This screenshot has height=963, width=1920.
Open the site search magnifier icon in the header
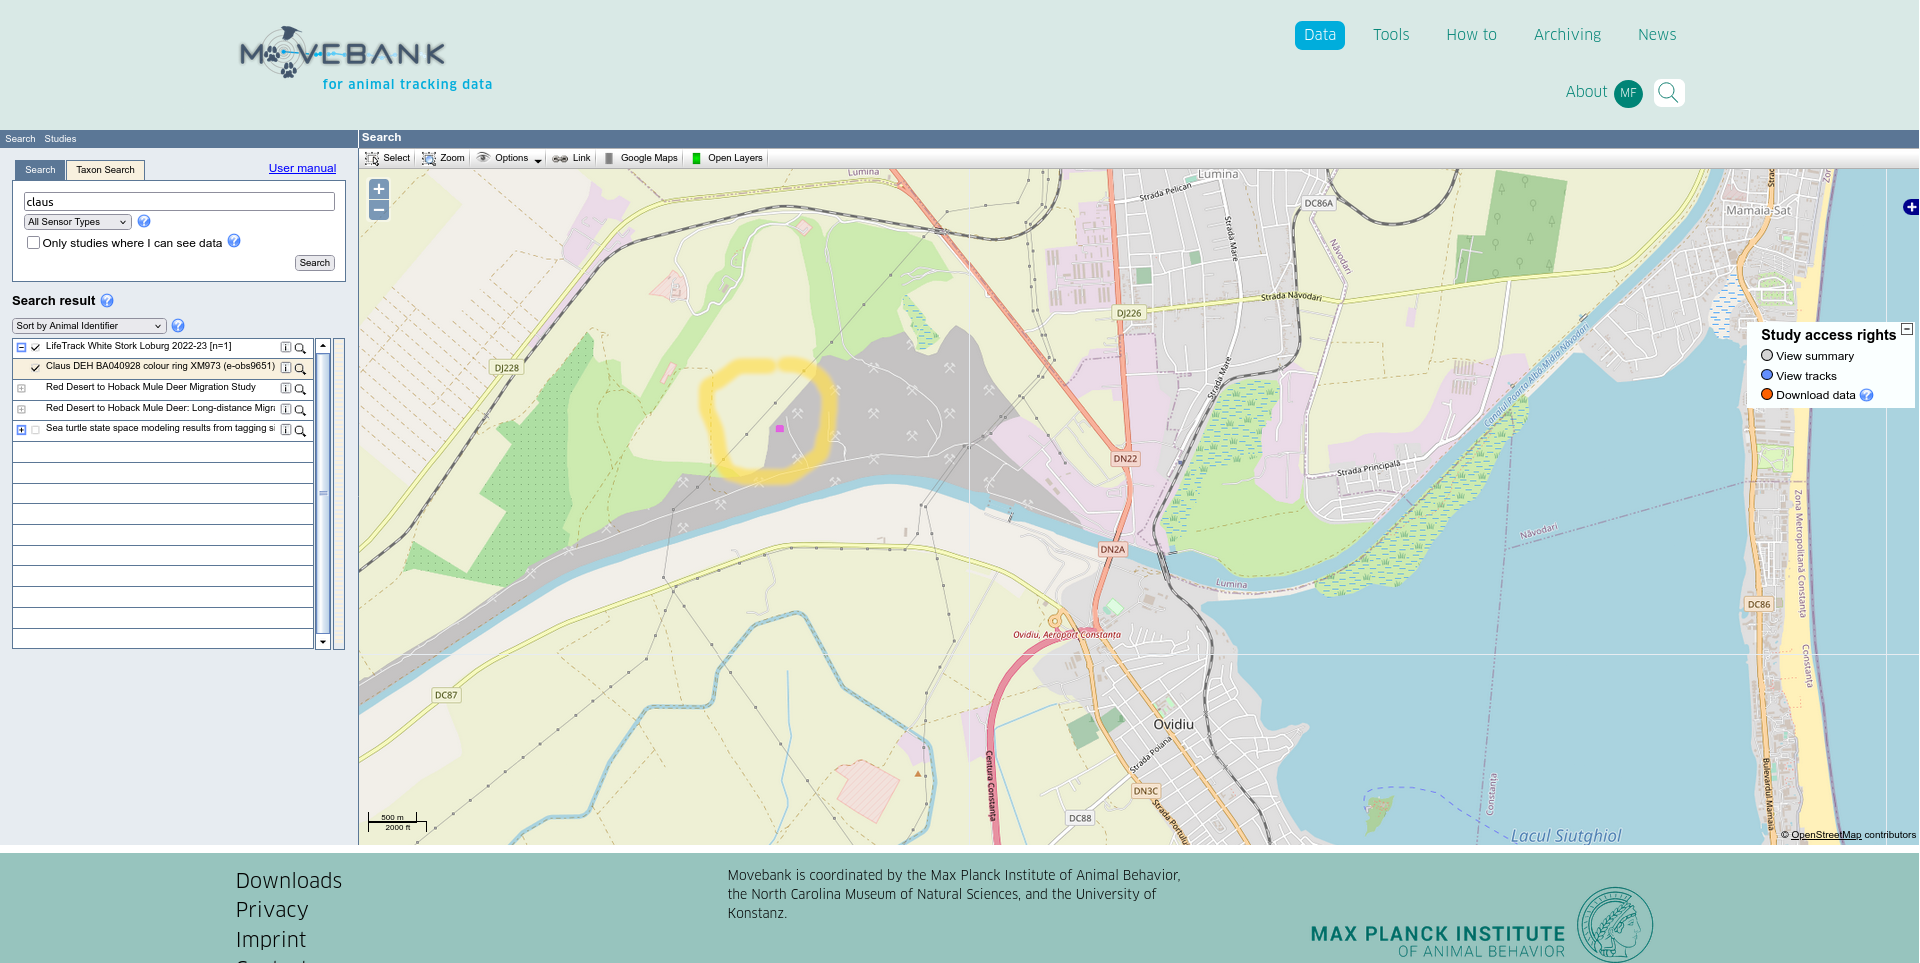[1668, 93]
